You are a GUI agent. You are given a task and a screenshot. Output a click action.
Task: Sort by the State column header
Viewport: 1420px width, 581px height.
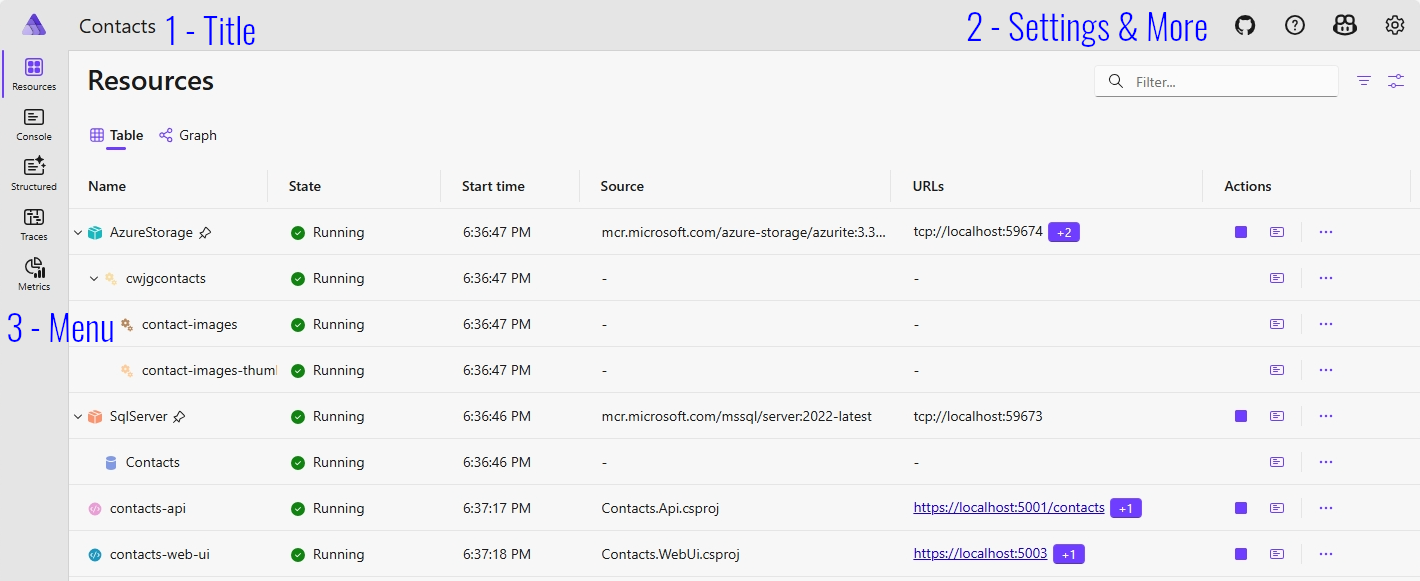pyautogui.click(x=305, y=186)
